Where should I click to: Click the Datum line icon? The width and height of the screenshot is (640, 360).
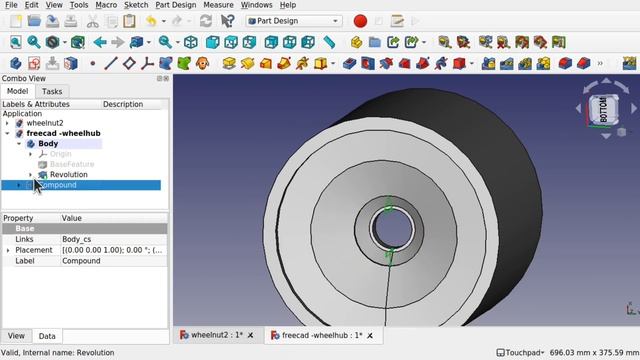111,63
